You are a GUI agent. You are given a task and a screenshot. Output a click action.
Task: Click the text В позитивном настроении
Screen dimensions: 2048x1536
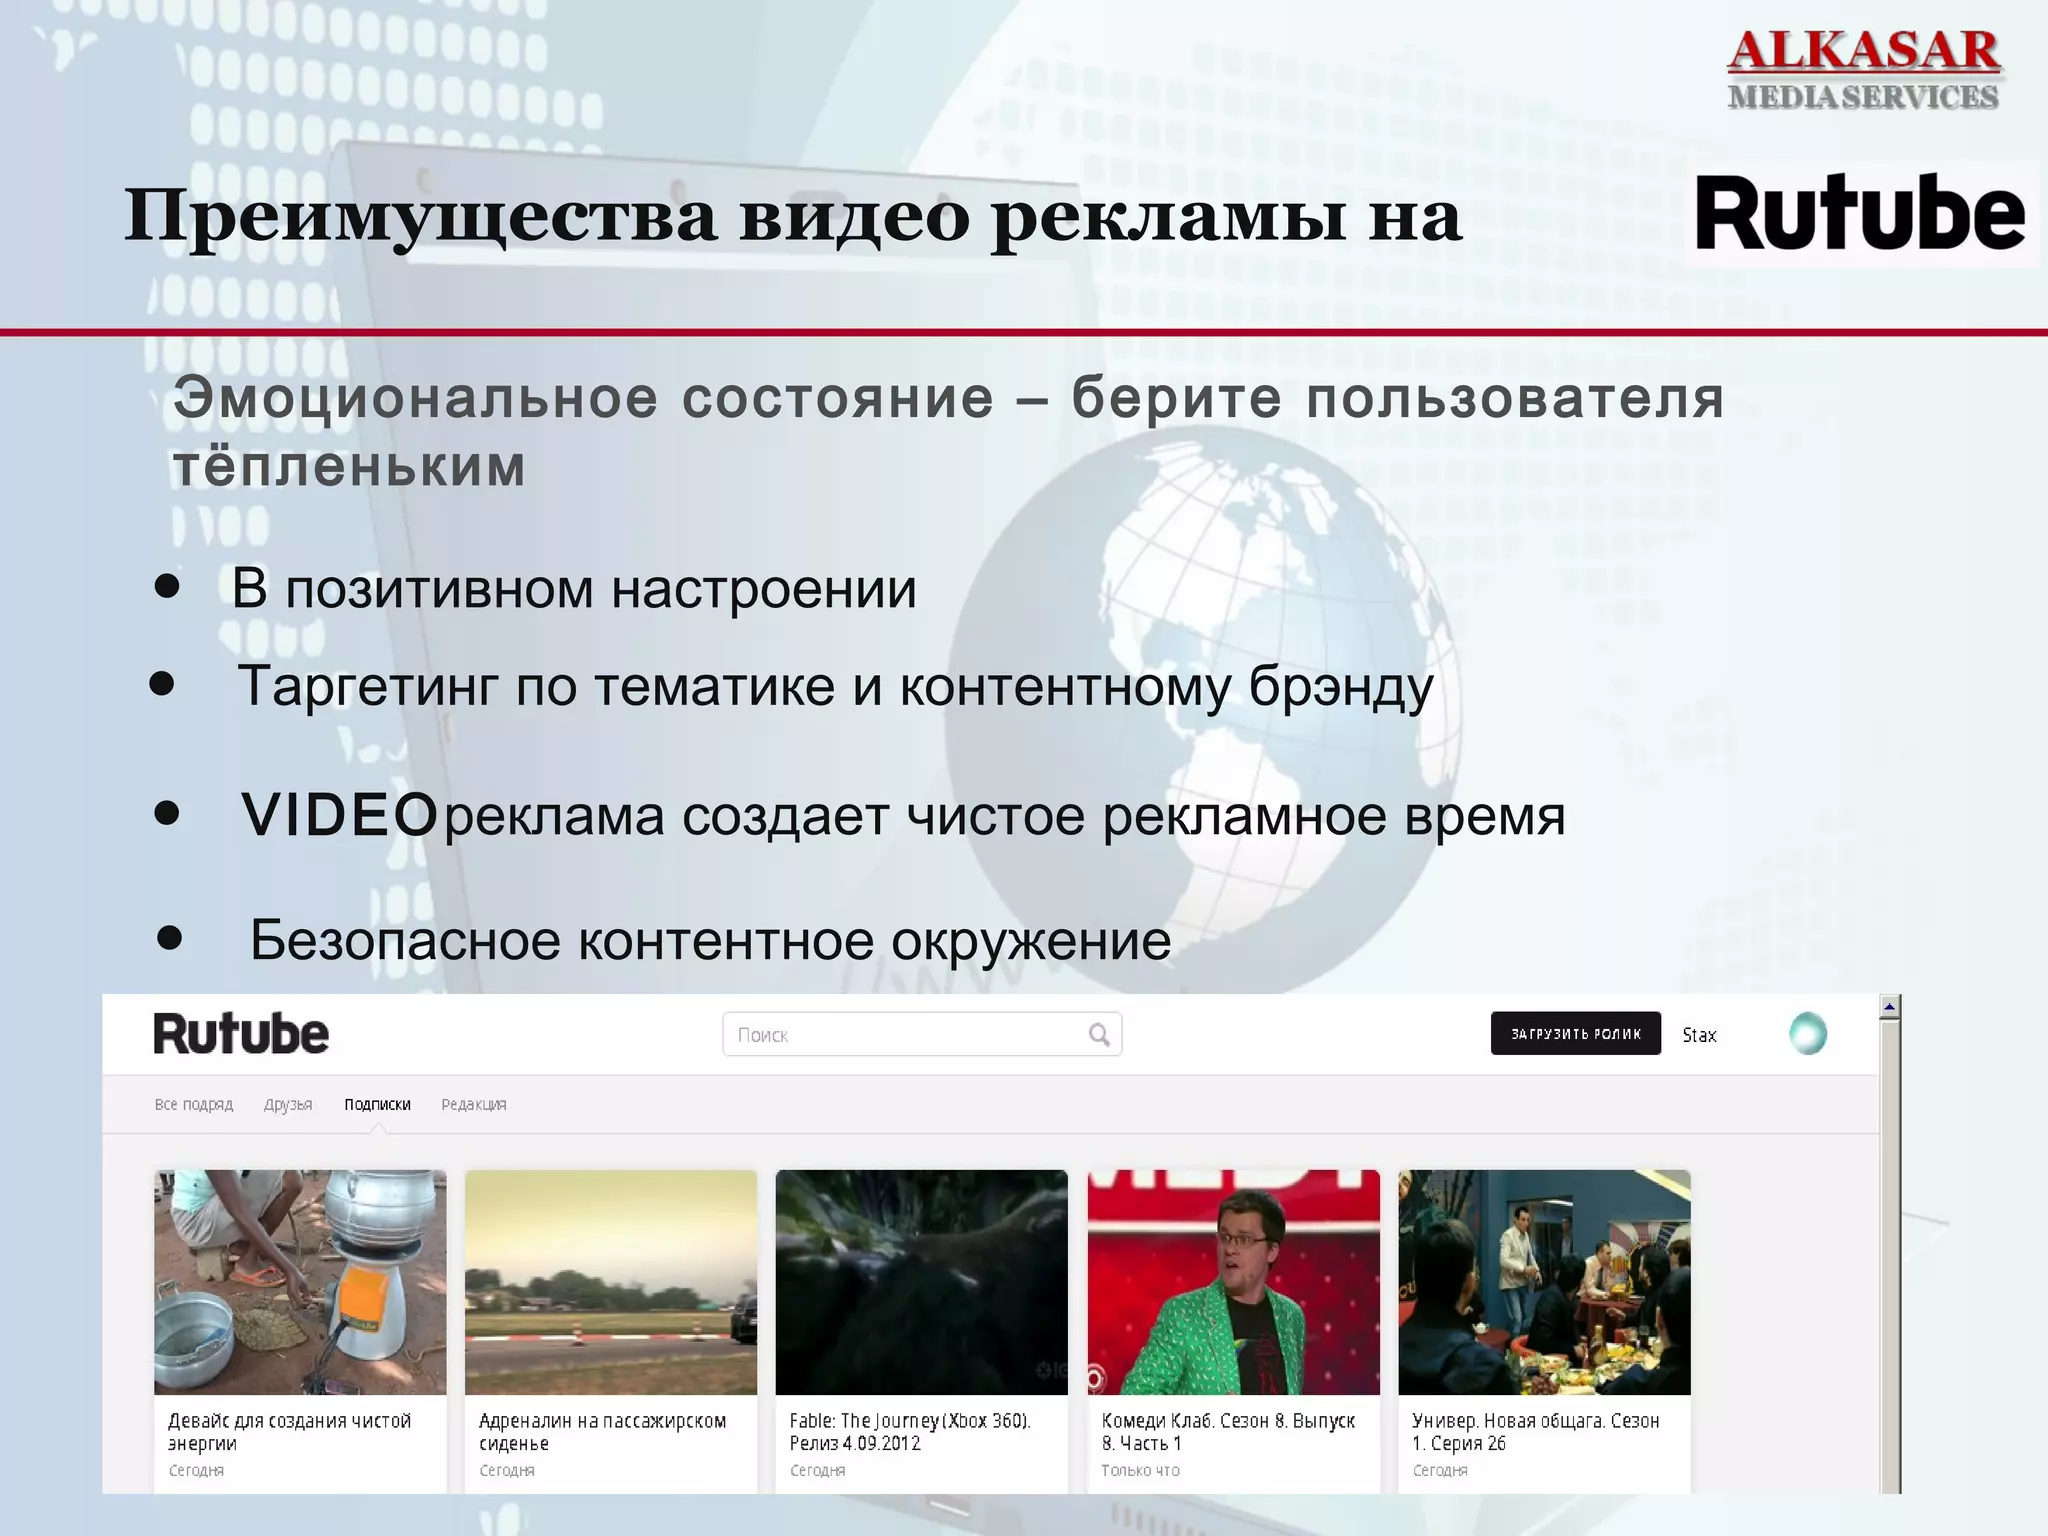pyautogui.click(x=574, y=589)
